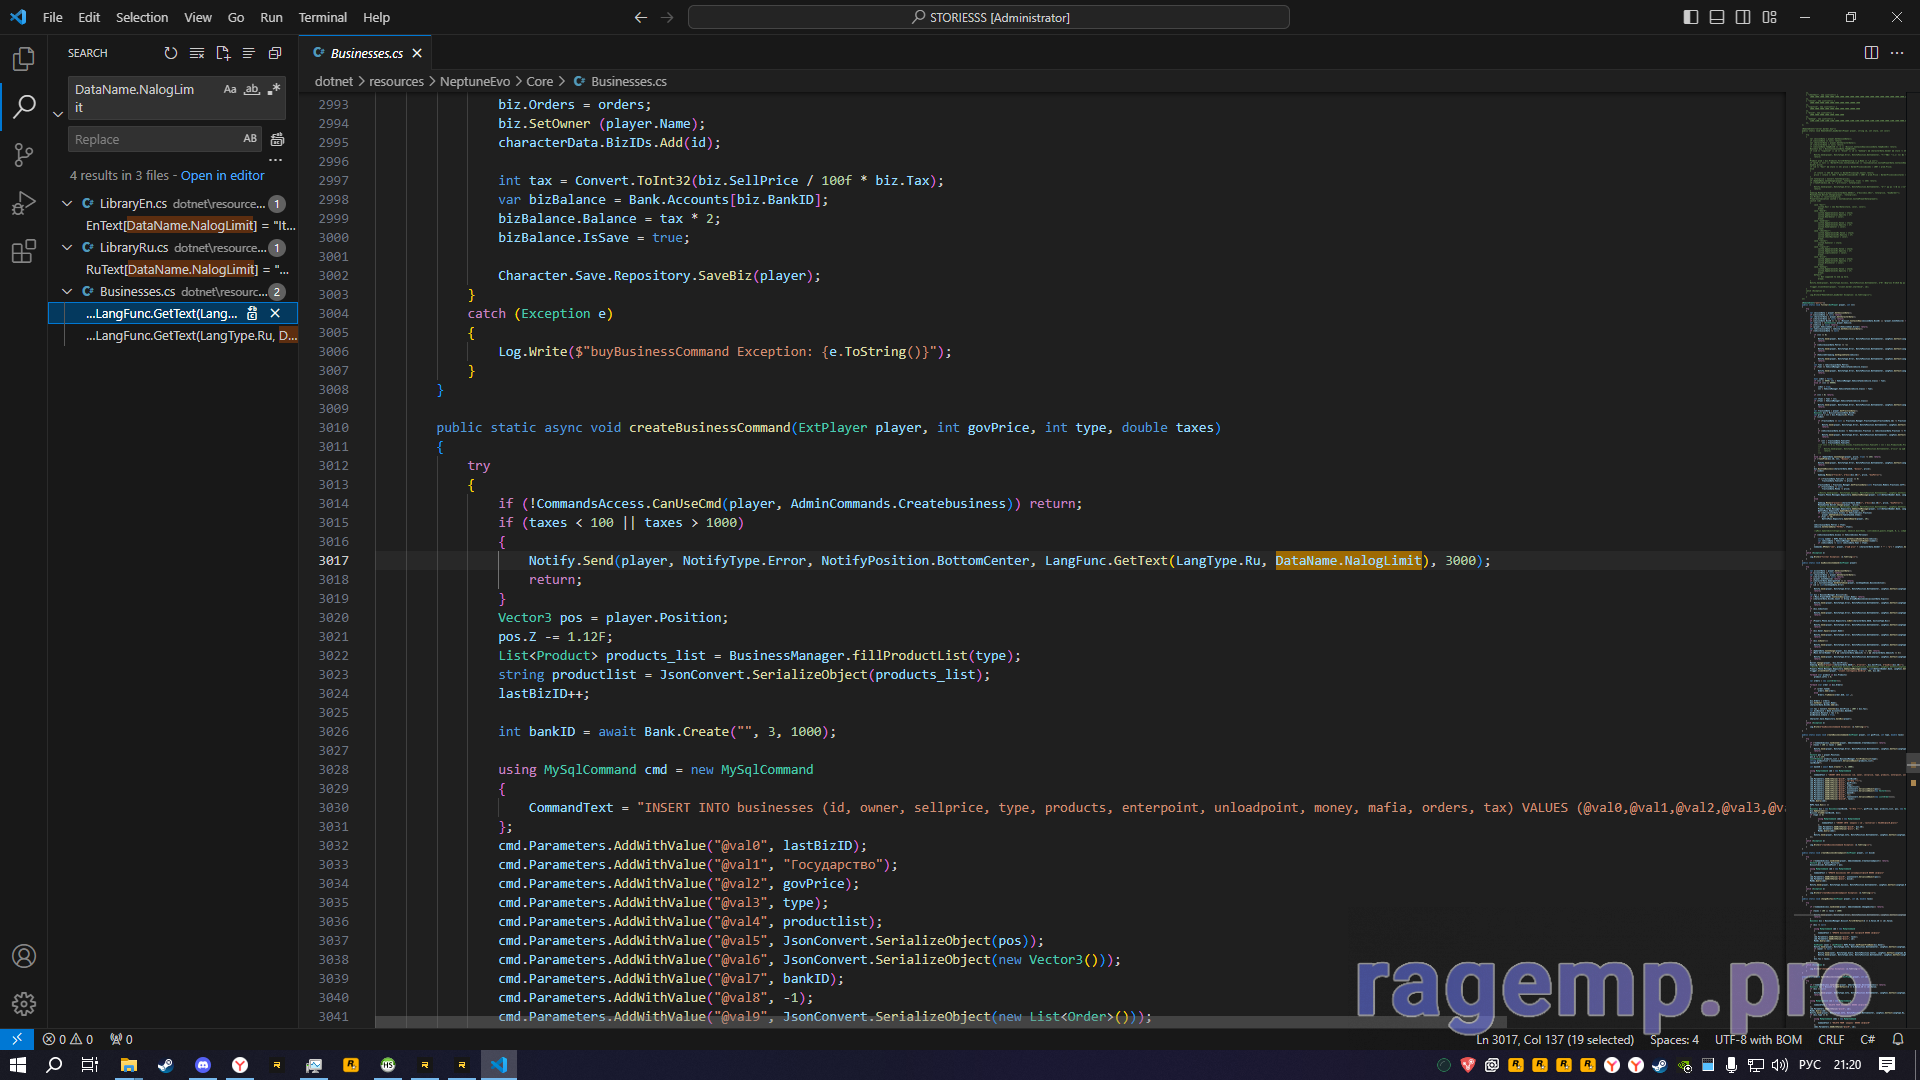
Task: Click the Customize Layout icon in the title bar
Action: pyautogui.click(x=1770, y=17)
